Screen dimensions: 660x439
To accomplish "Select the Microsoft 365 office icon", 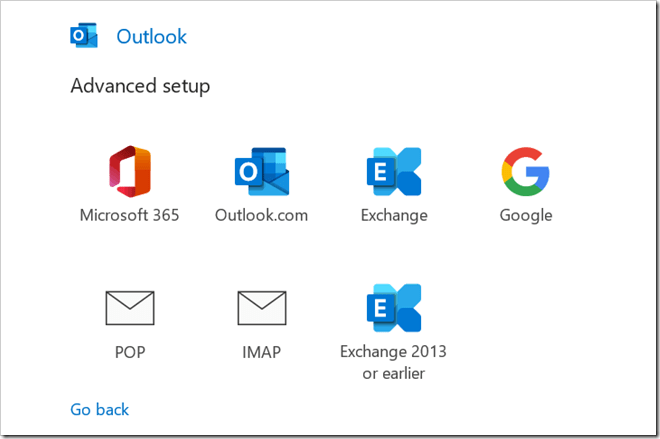I will 129,171.
